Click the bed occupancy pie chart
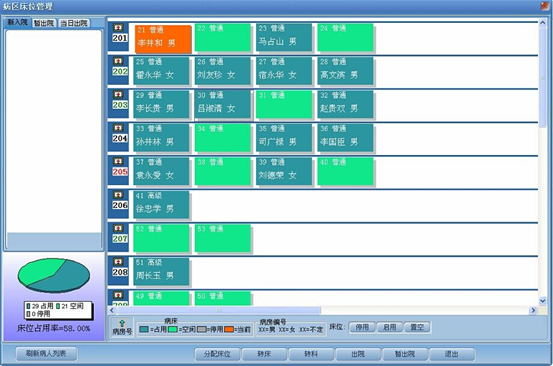Image resolution: width=553 pixels, height=366 pixels. (54, 276)
